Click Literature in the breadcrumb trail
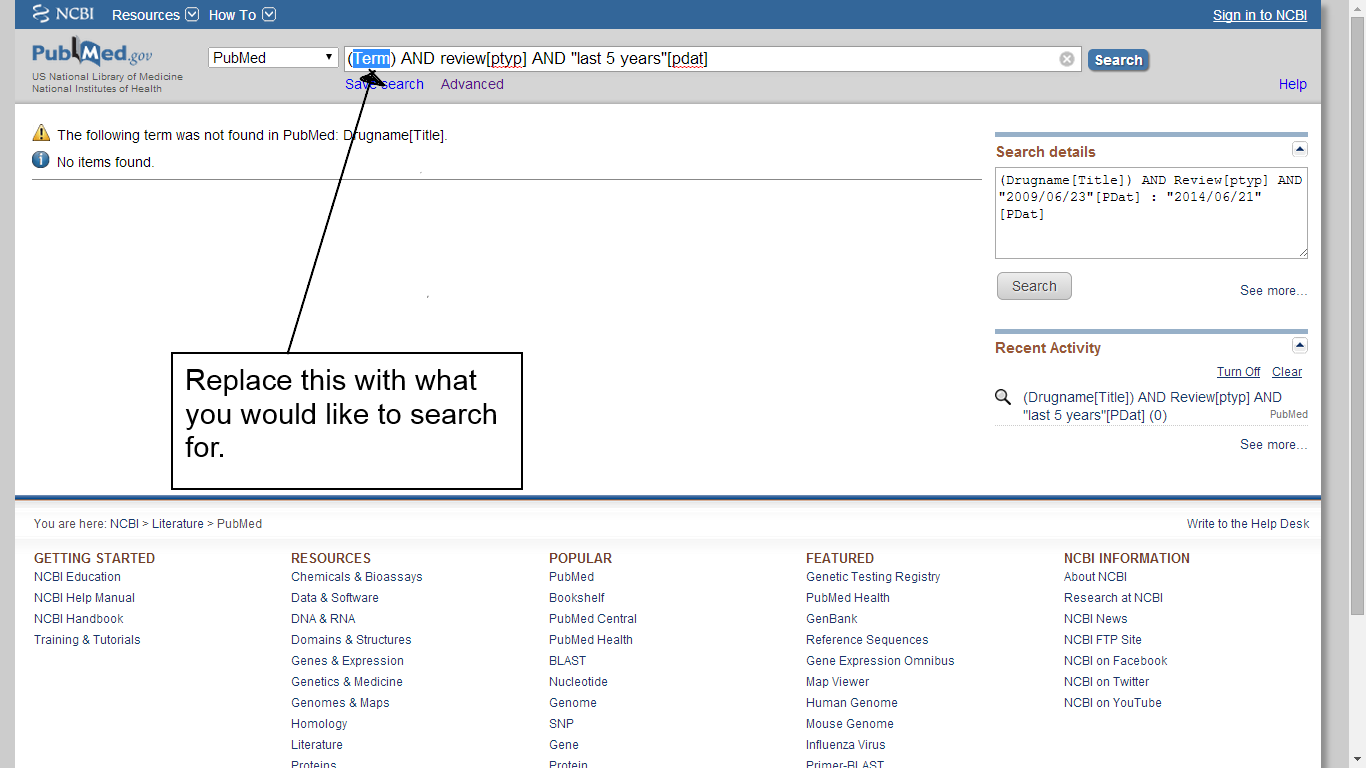The width and height of the screenshot is (1366, 768). 178,524
